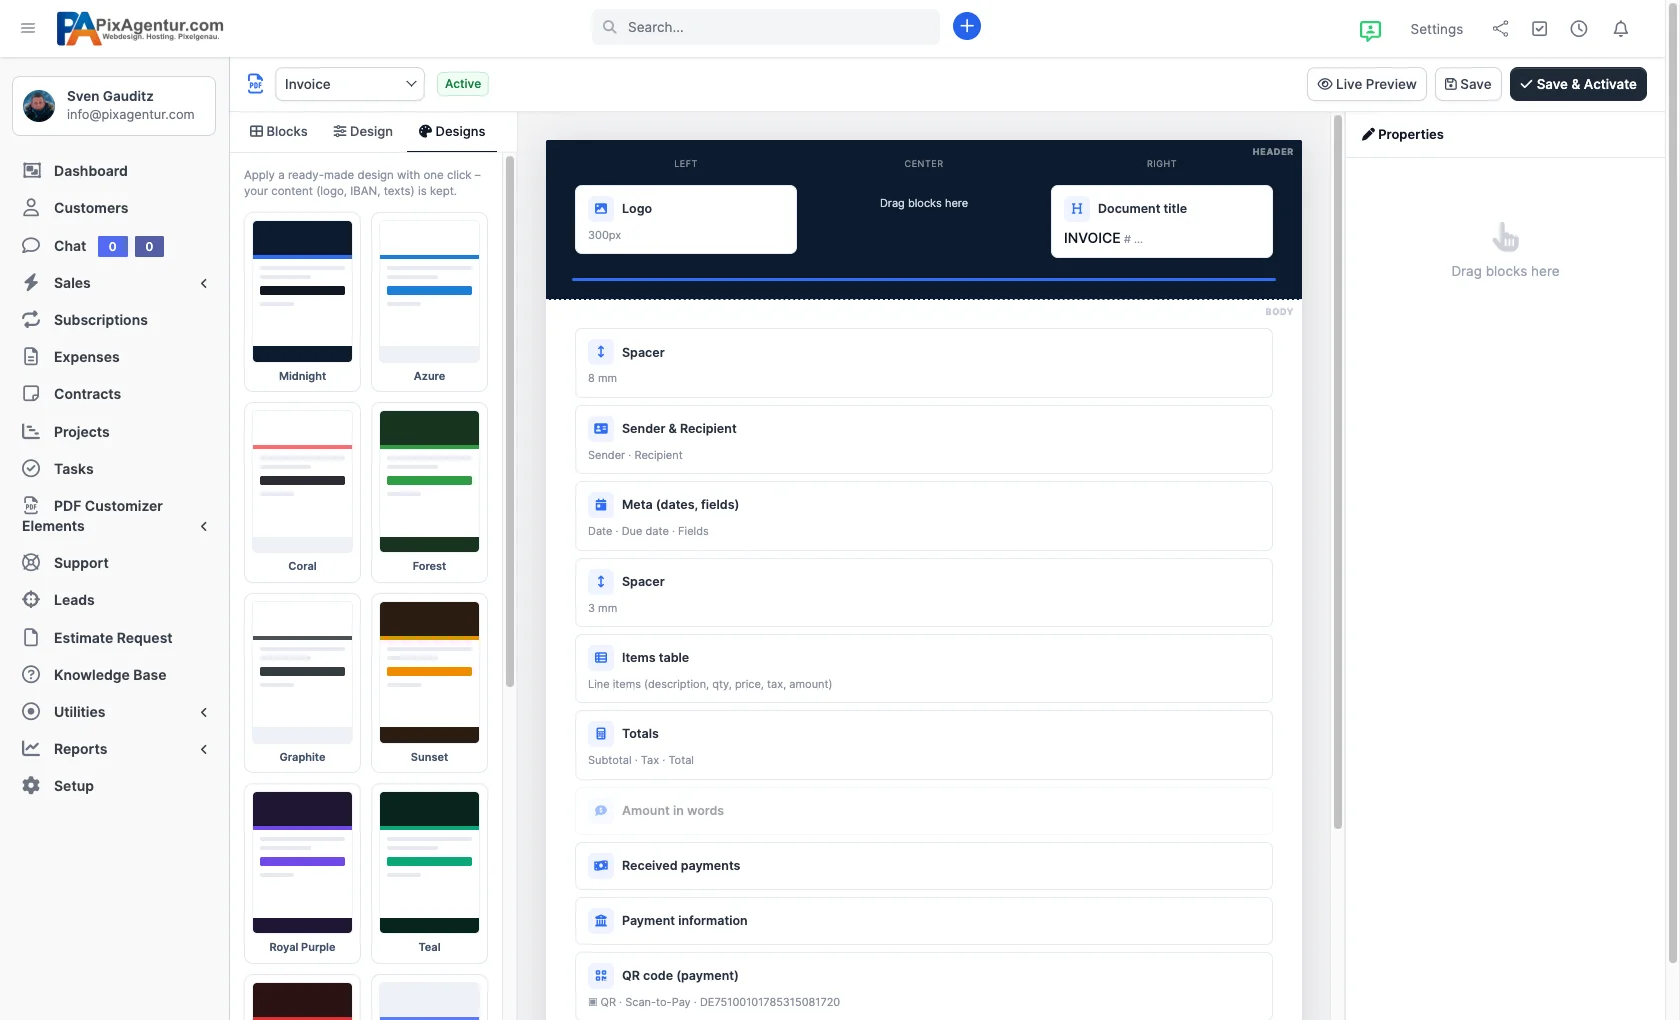
Task: Switch to the Design tab
Action: coord(363,132)
